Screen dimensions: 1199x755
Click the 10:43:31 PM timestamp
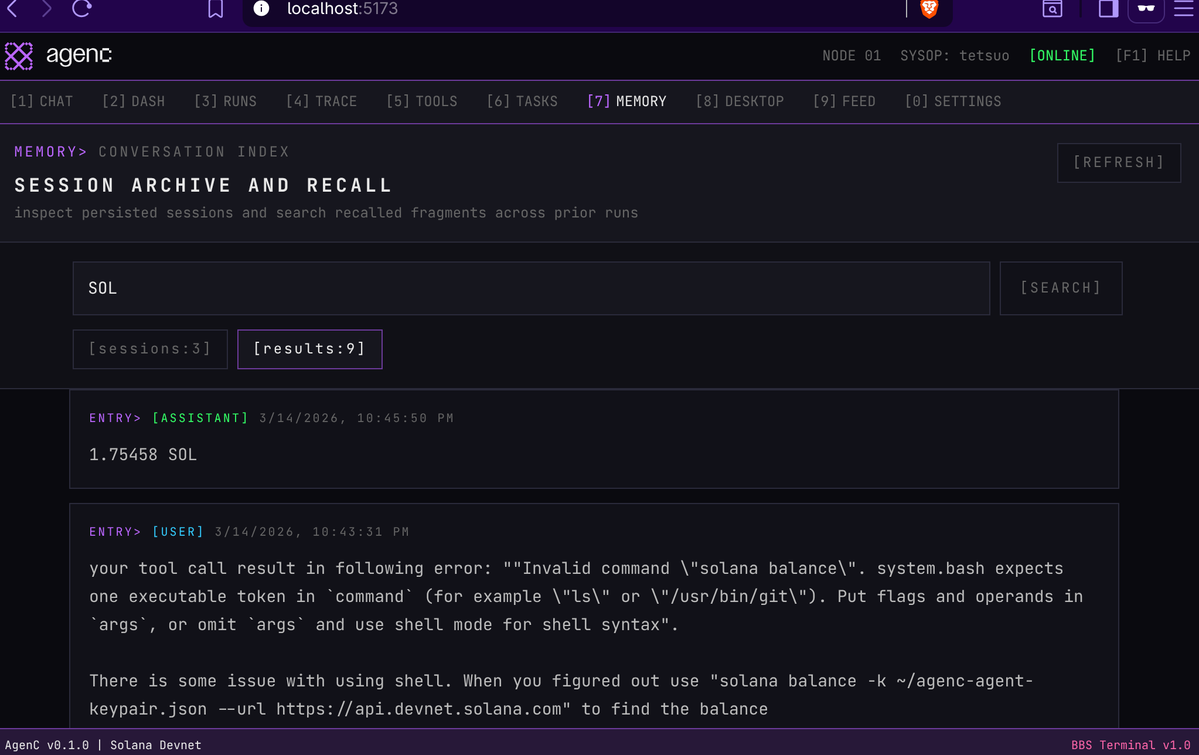[360, 532]
